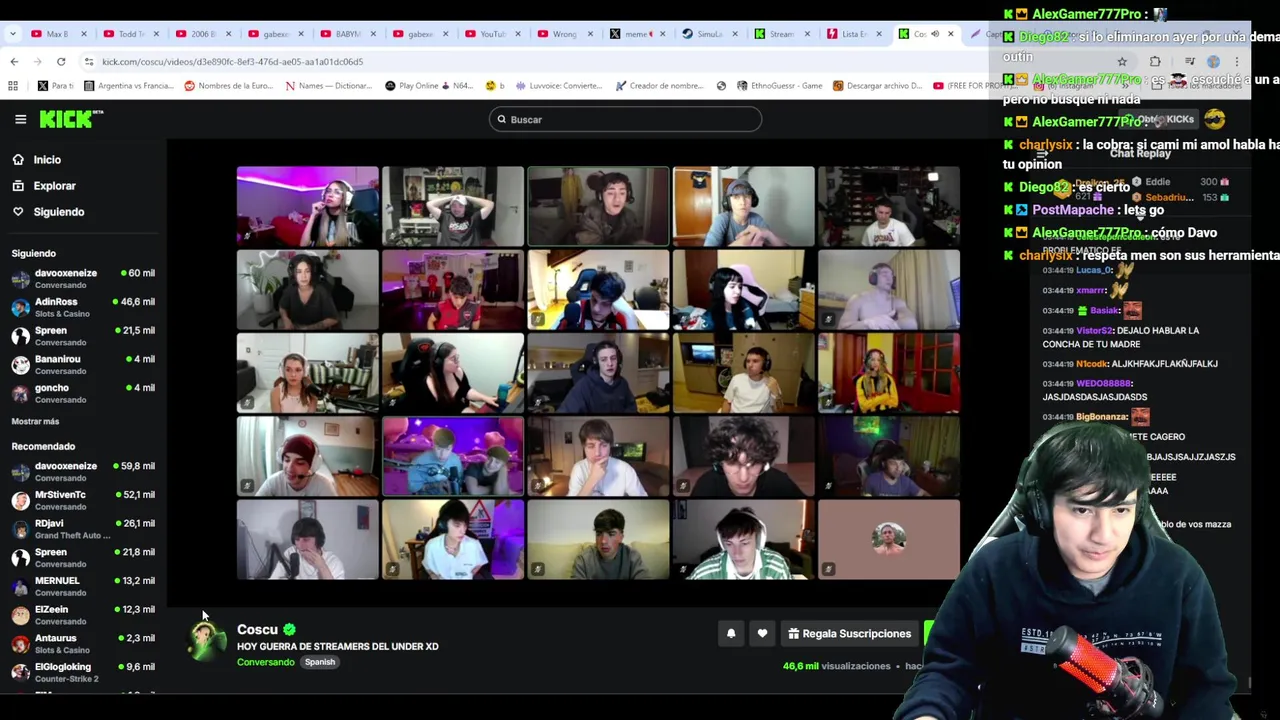Screen dimensions: 1280x720
Task: Open RDjavi recommended channel
Action: click(x=83, y=529)
